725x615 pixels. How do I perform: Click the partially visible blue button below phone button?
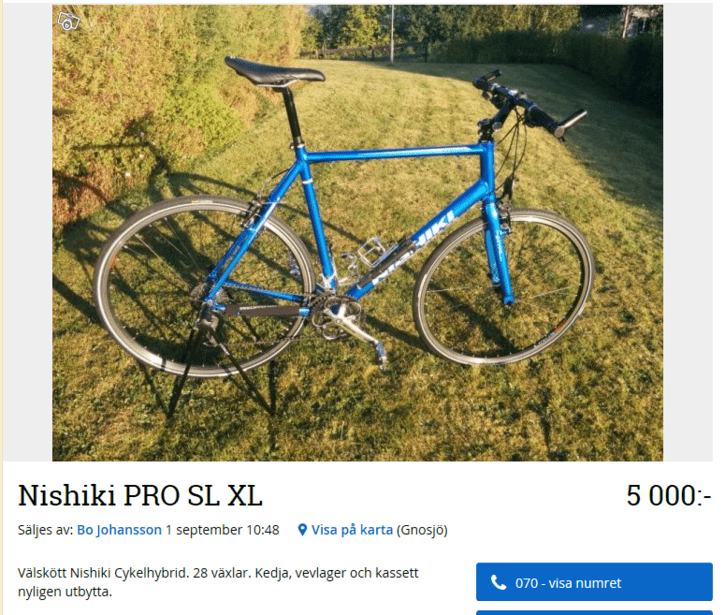click(x=594, y=613)
